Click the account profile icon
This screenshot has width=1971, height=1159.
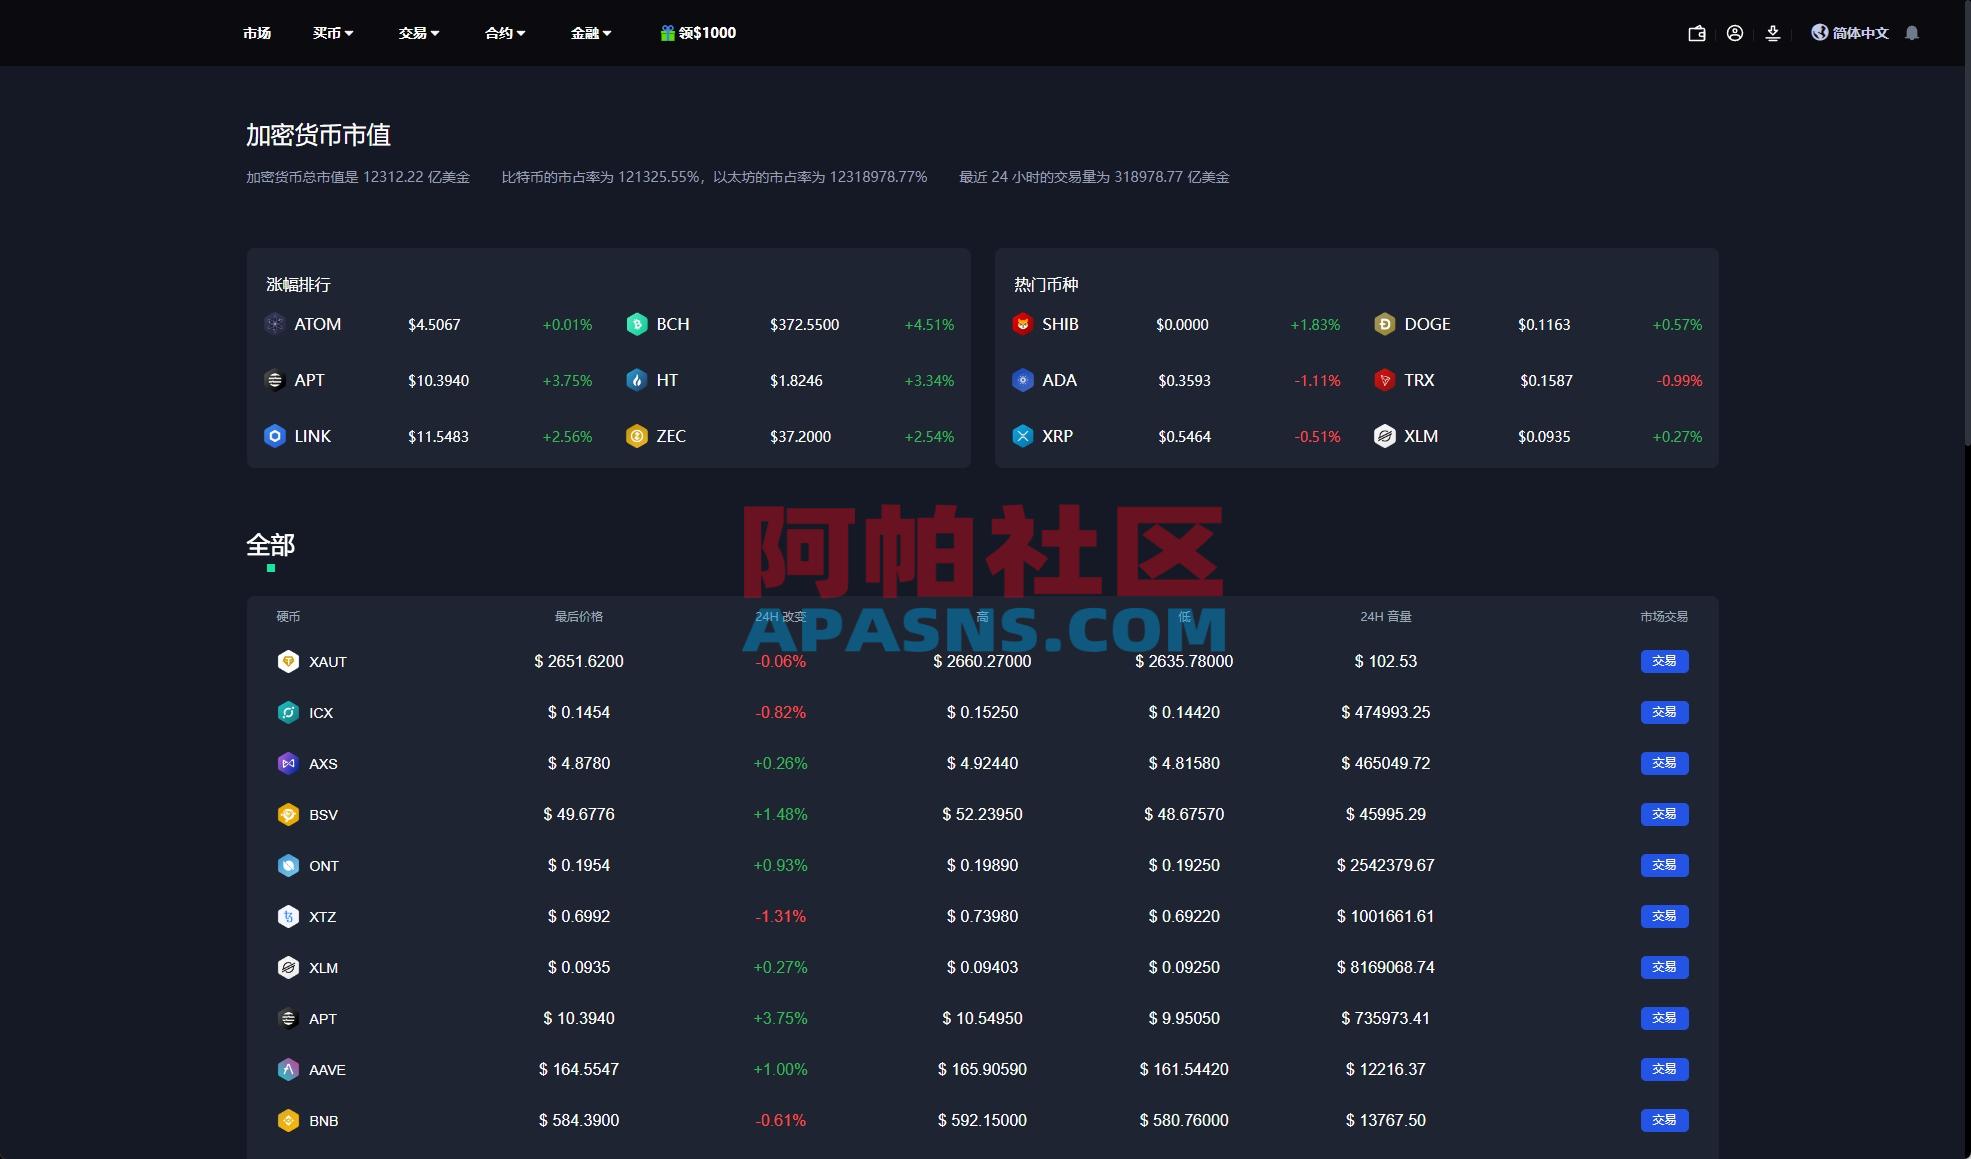pyautogui.click(x=1735, y=33)
